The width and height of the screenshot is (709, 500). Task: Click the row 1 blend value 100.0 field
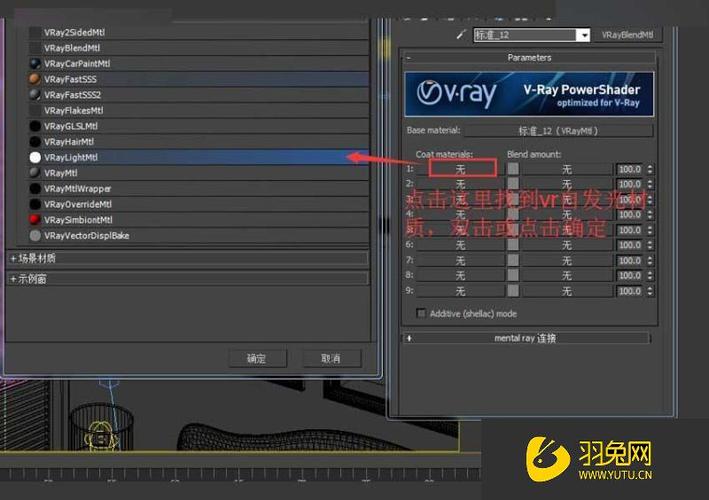point(630,169)
